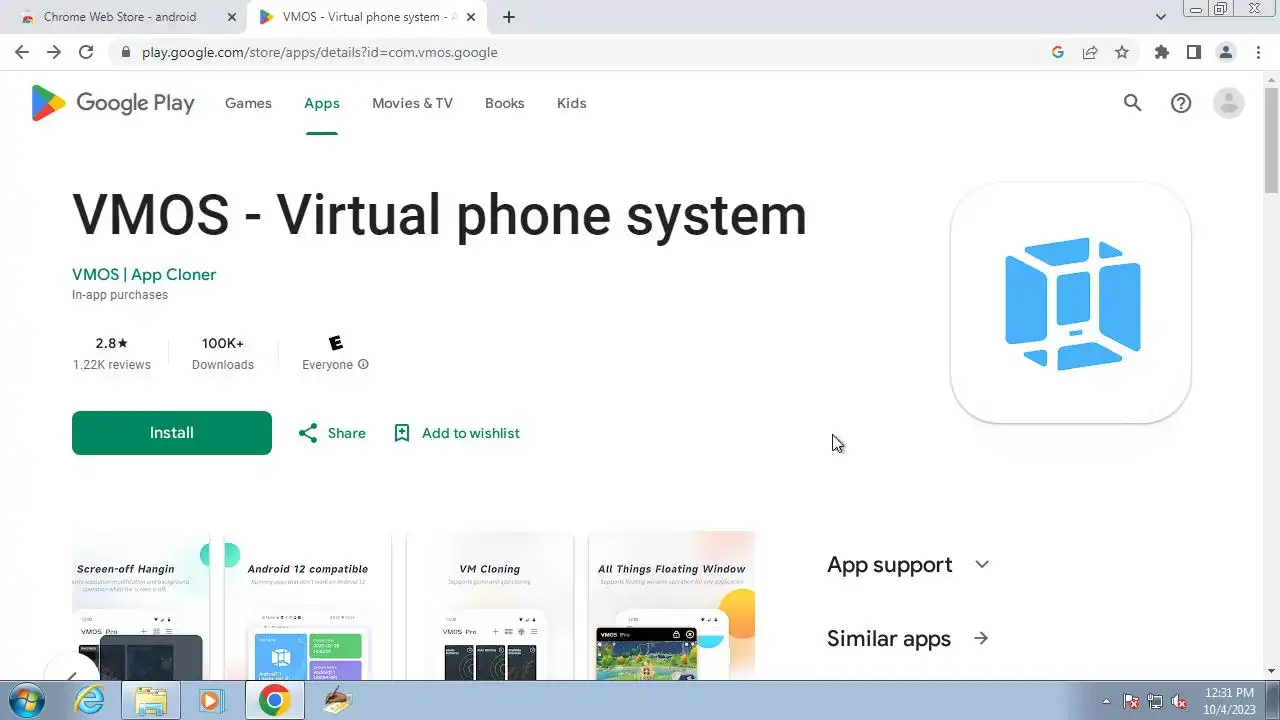1280x720 pixels.
Task: Click the Chrome profile icon
Action: pos(1225,52)
